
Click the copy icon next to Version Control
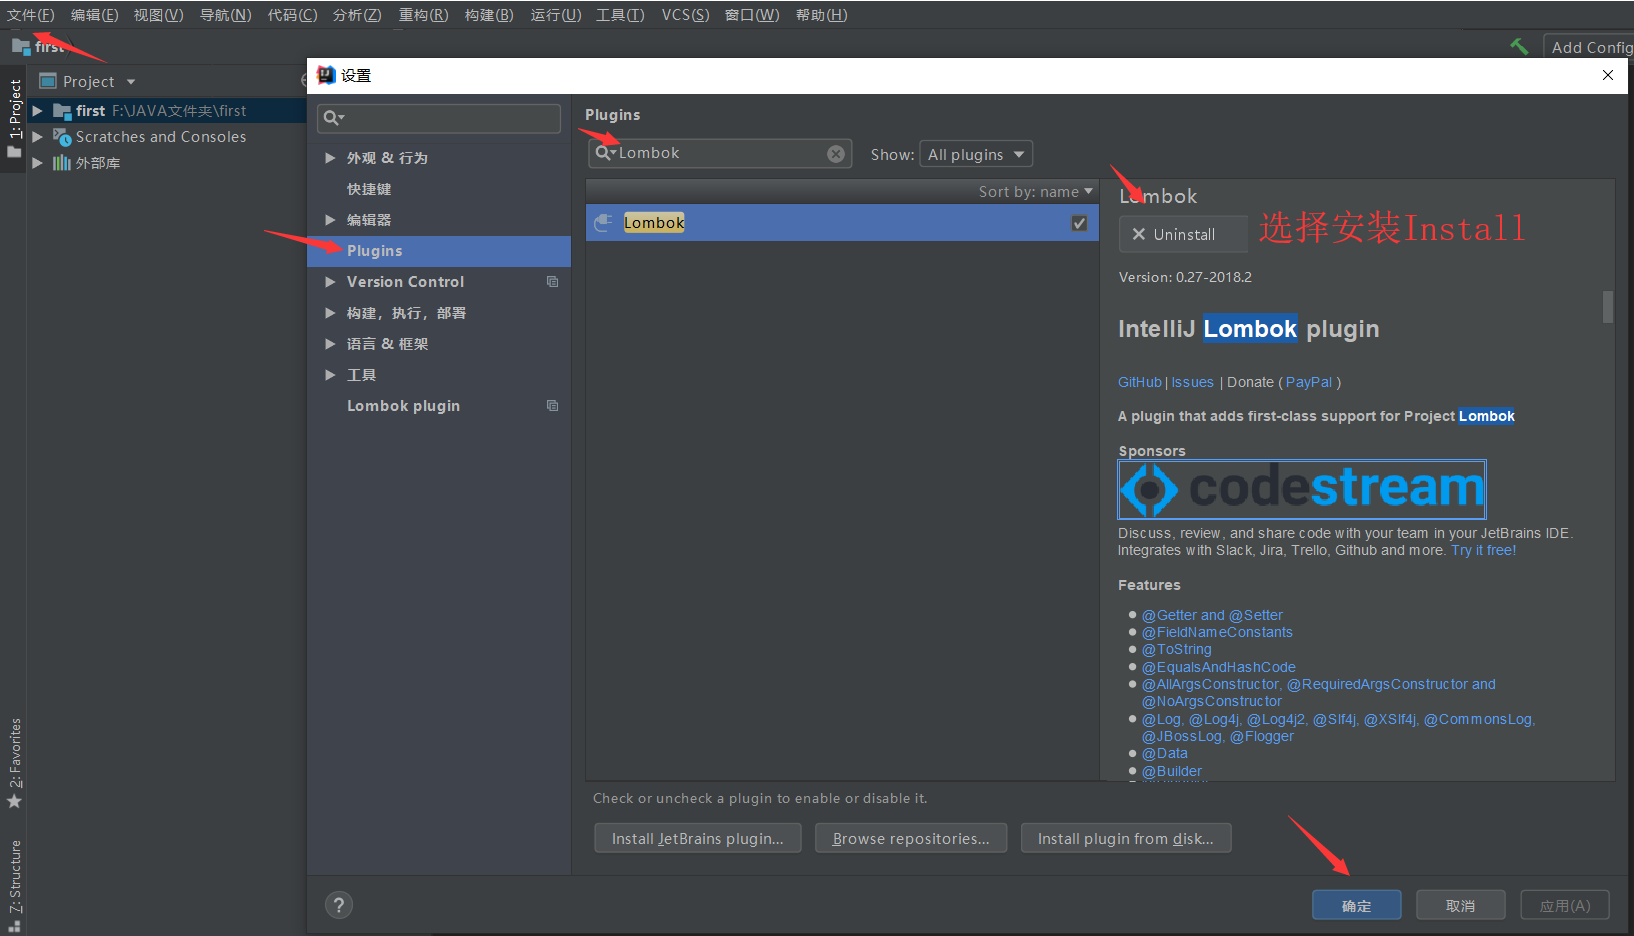(x=552, y=282)
